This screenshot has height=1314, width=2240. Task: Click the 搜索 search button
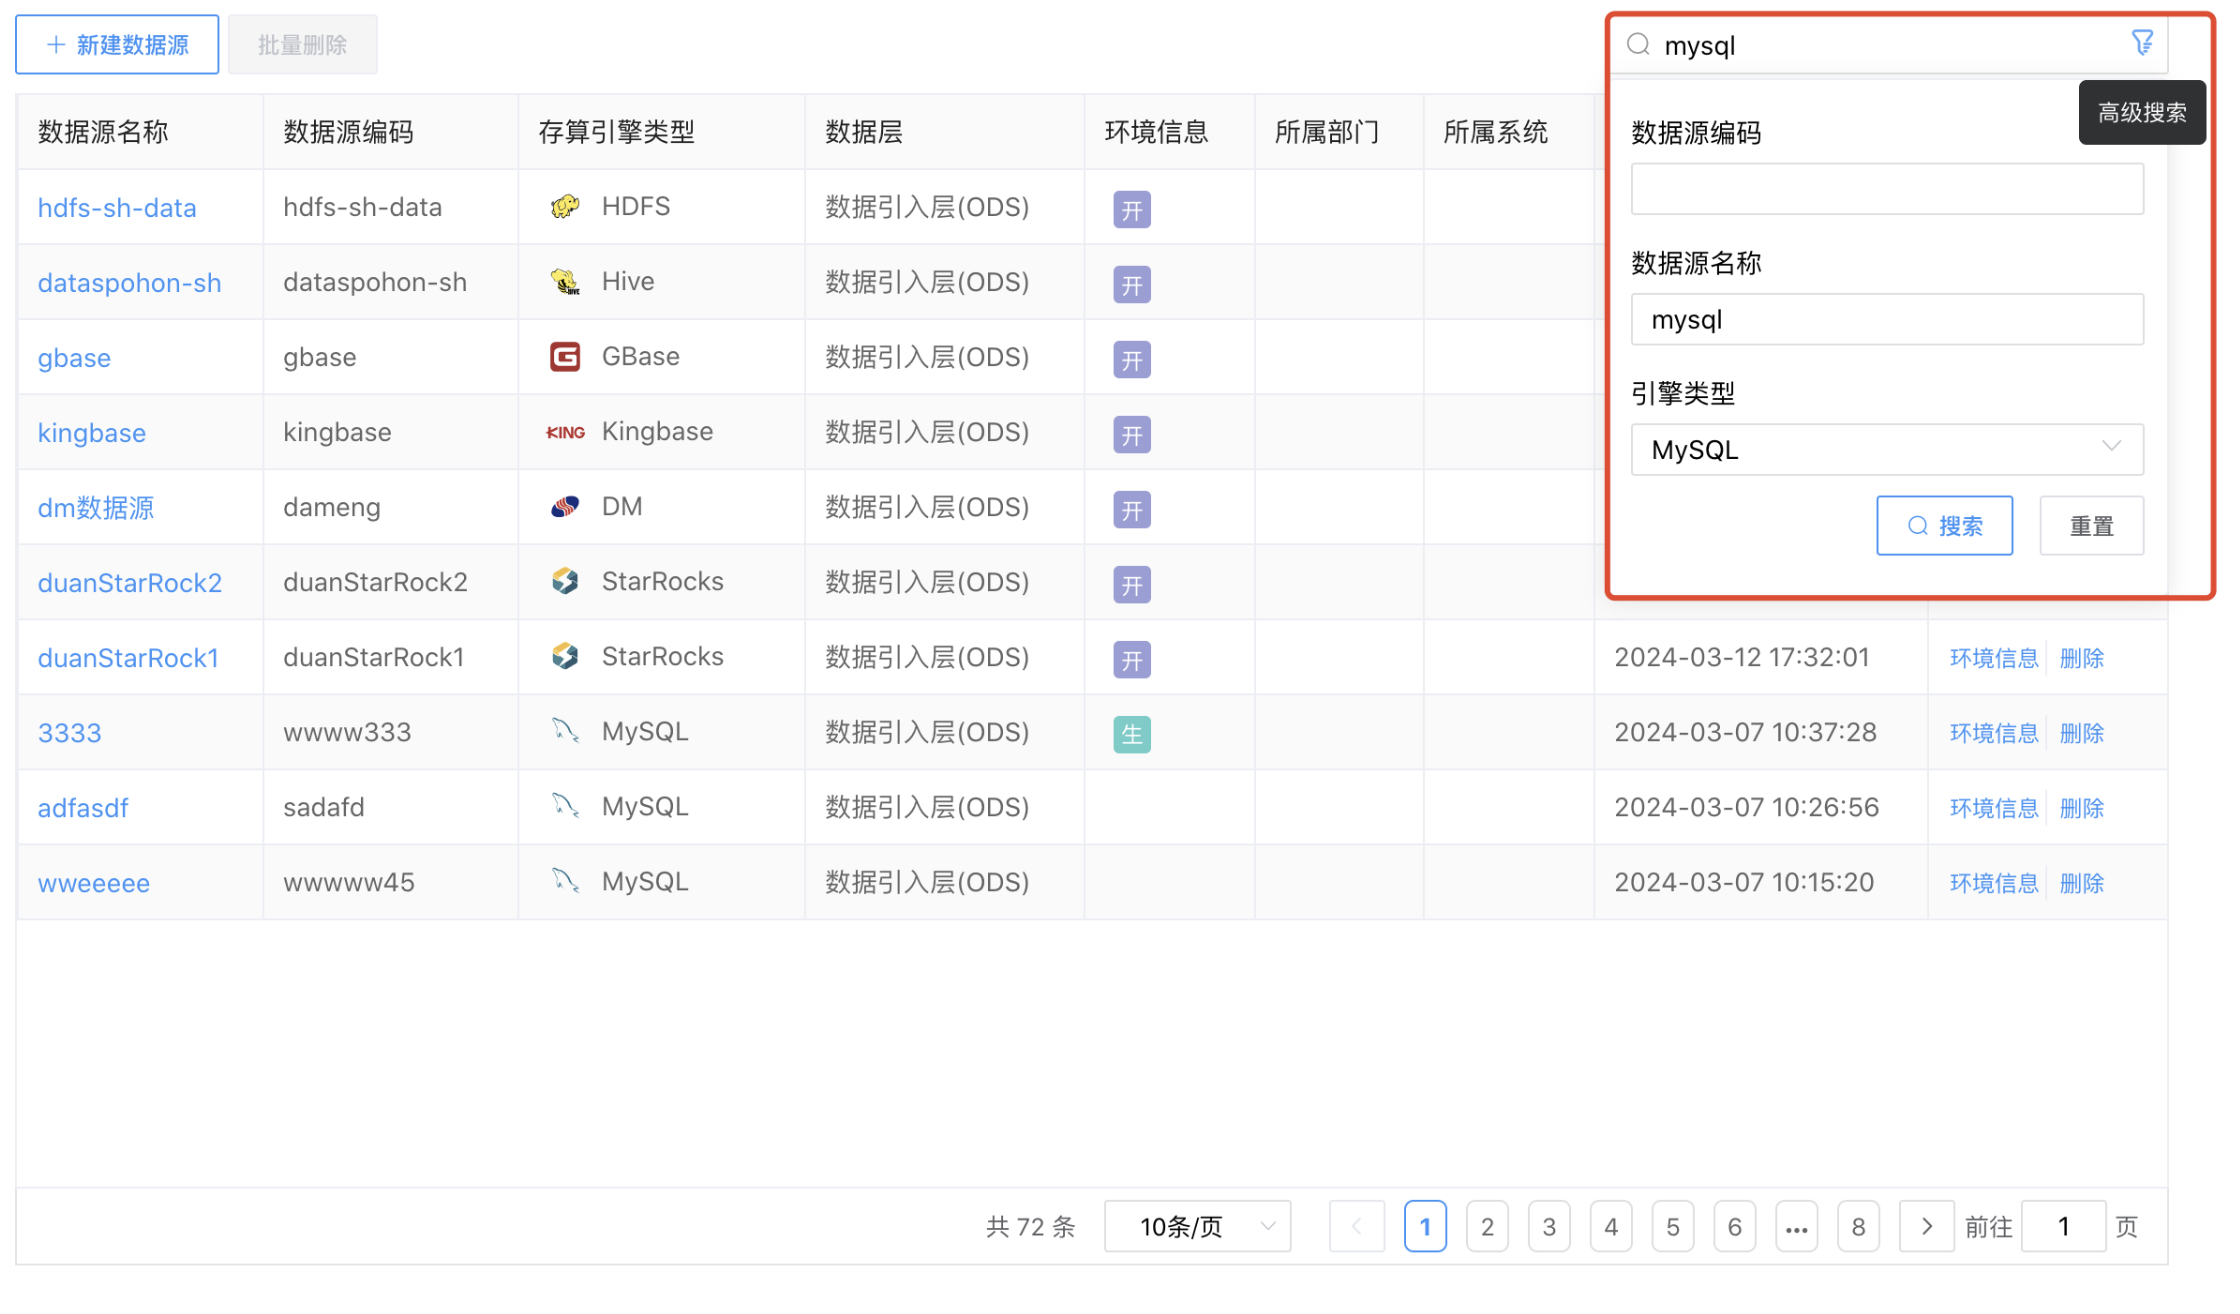click(1944, 525)
